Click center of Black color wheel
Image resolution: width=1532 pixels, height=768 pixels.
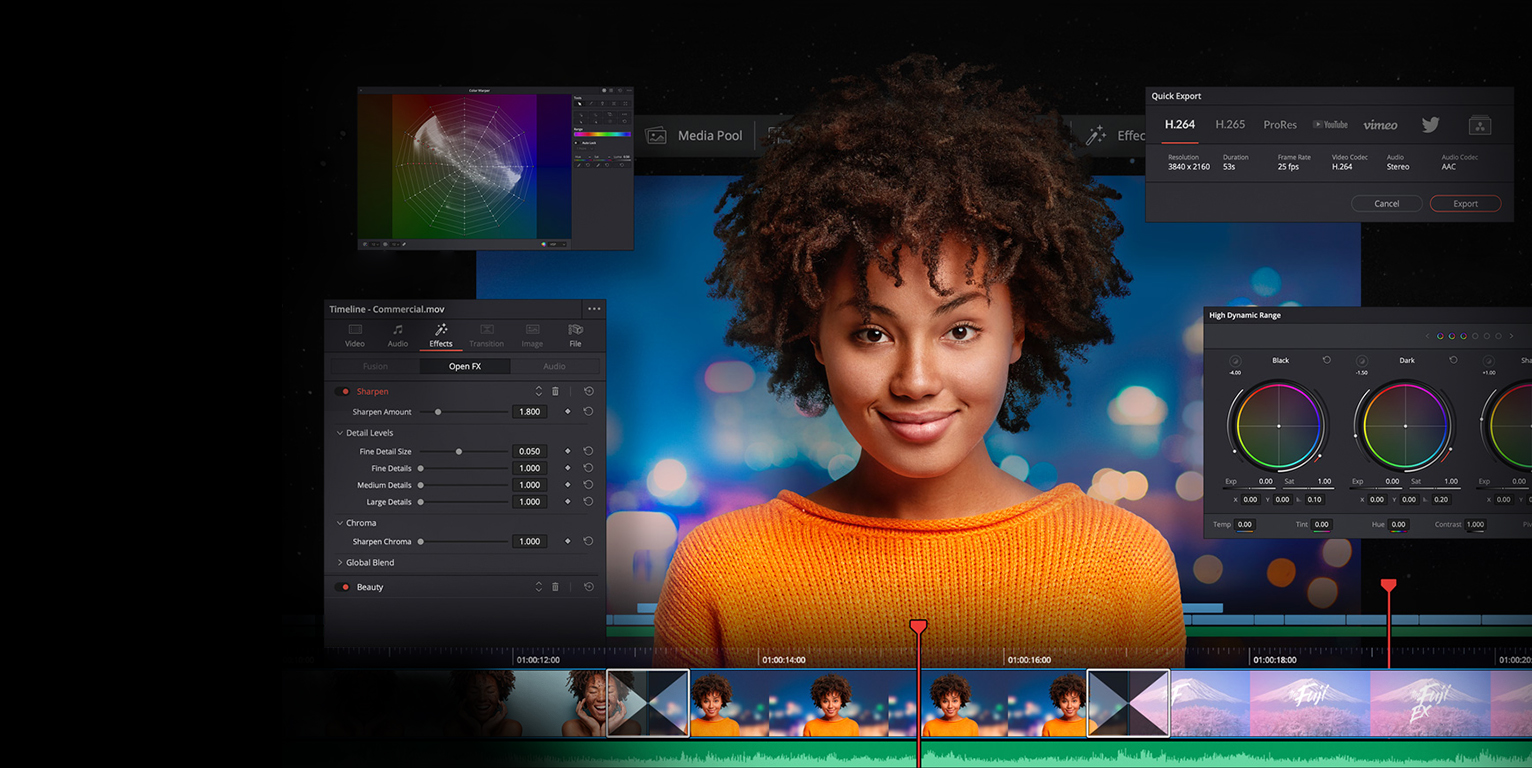click(1278, 426)
